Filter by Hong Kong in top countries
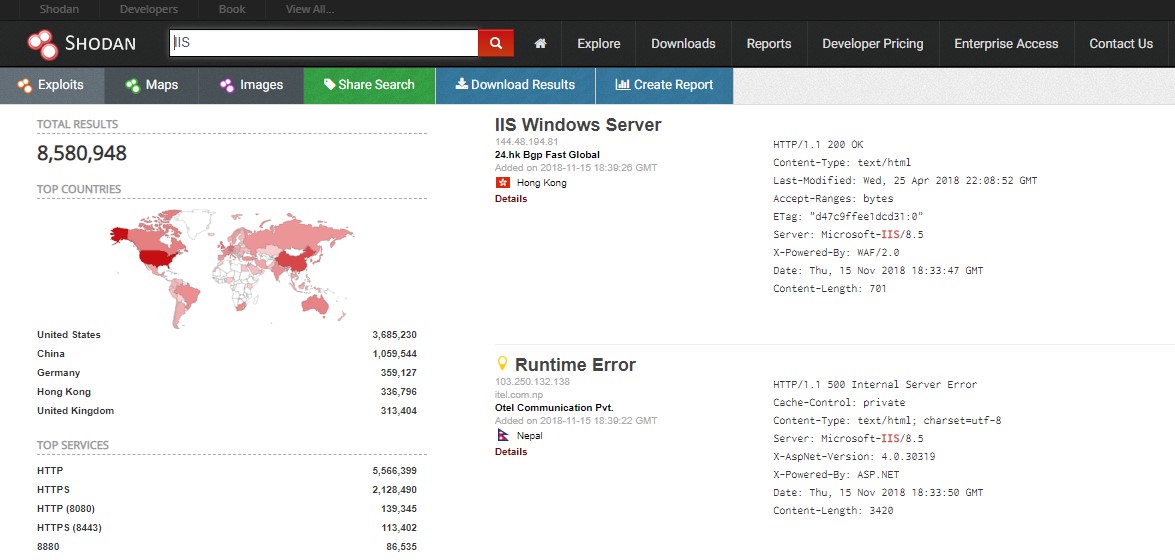Viewport: 1175px width, 560px height. pyautogui.click(x=64, y=391)
